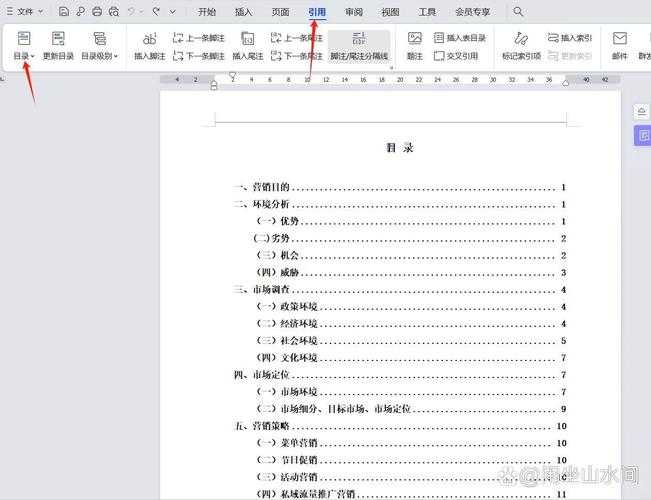Click 题注 caption icon
The image size is (651, 500).
pyautogui.click(x=415, y=46)
